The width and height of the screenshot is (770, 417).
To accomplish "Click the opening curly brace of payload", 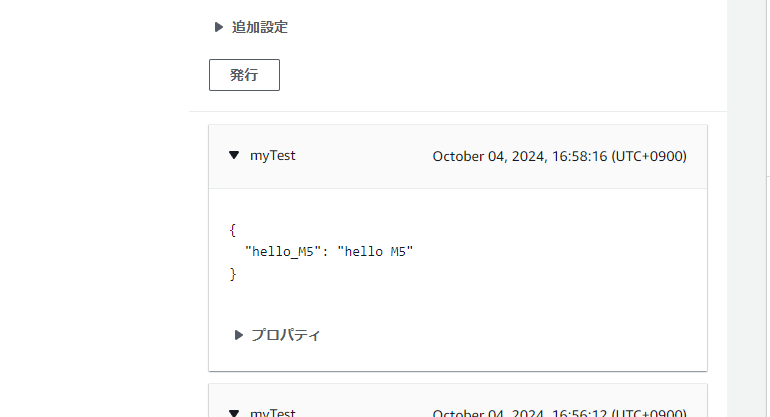I will (x=233, y=230).
